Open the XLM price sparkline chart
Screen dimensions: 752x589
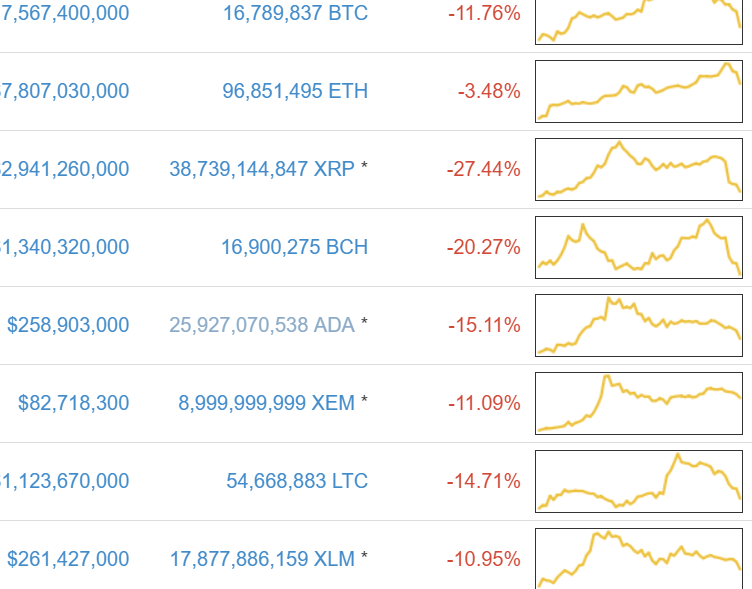[x=639, y=558]
